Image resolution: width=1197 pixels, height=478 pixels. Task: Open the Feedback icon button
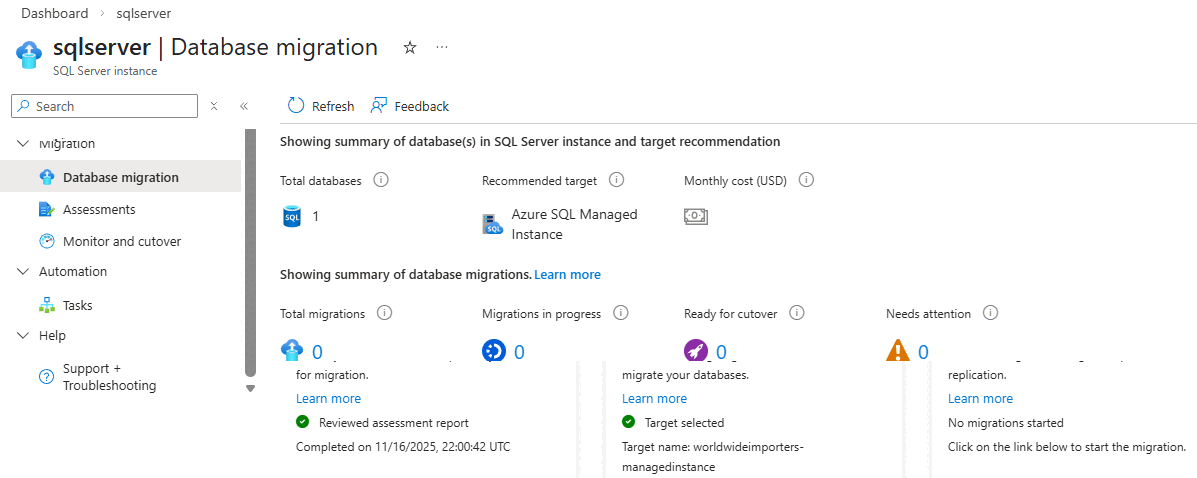(379, 106)
